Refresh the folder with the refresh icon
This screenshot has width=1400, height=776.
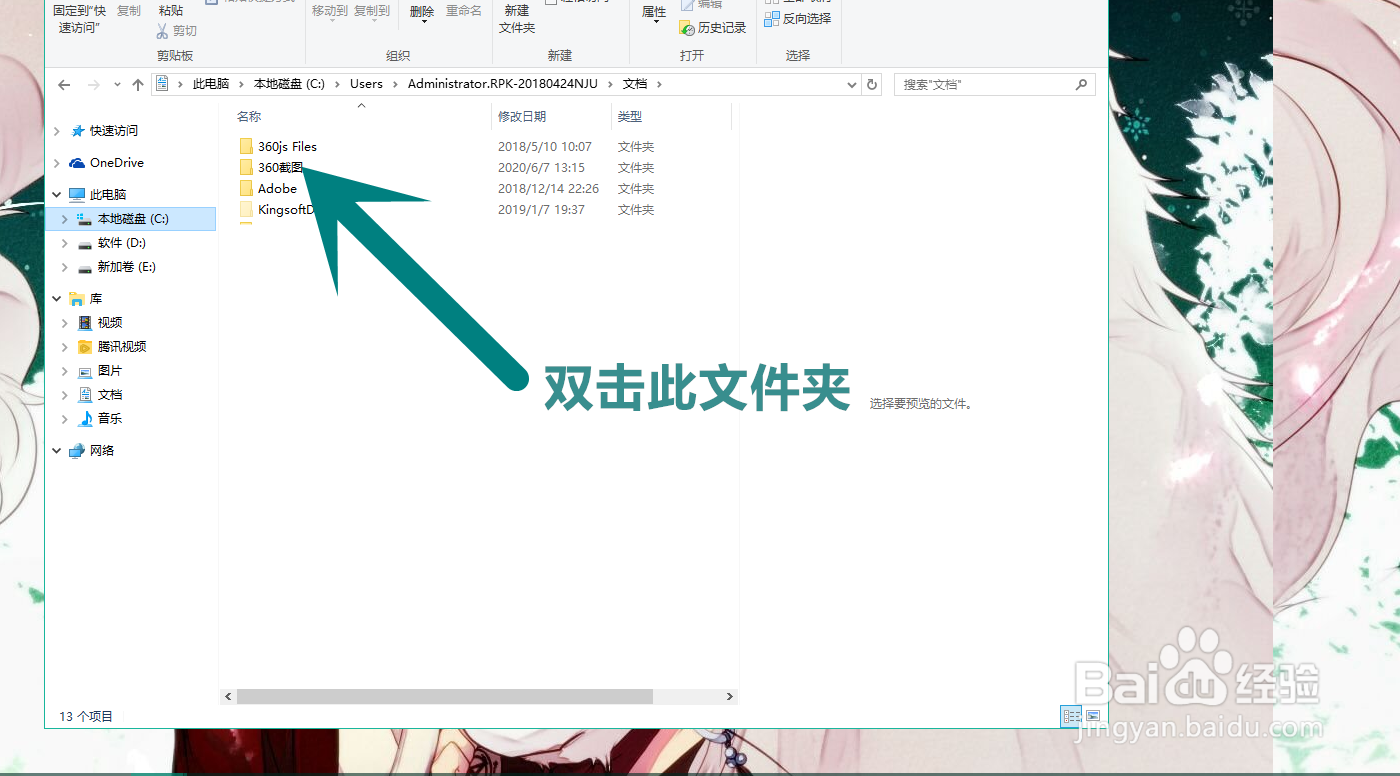tap(871, 84)
